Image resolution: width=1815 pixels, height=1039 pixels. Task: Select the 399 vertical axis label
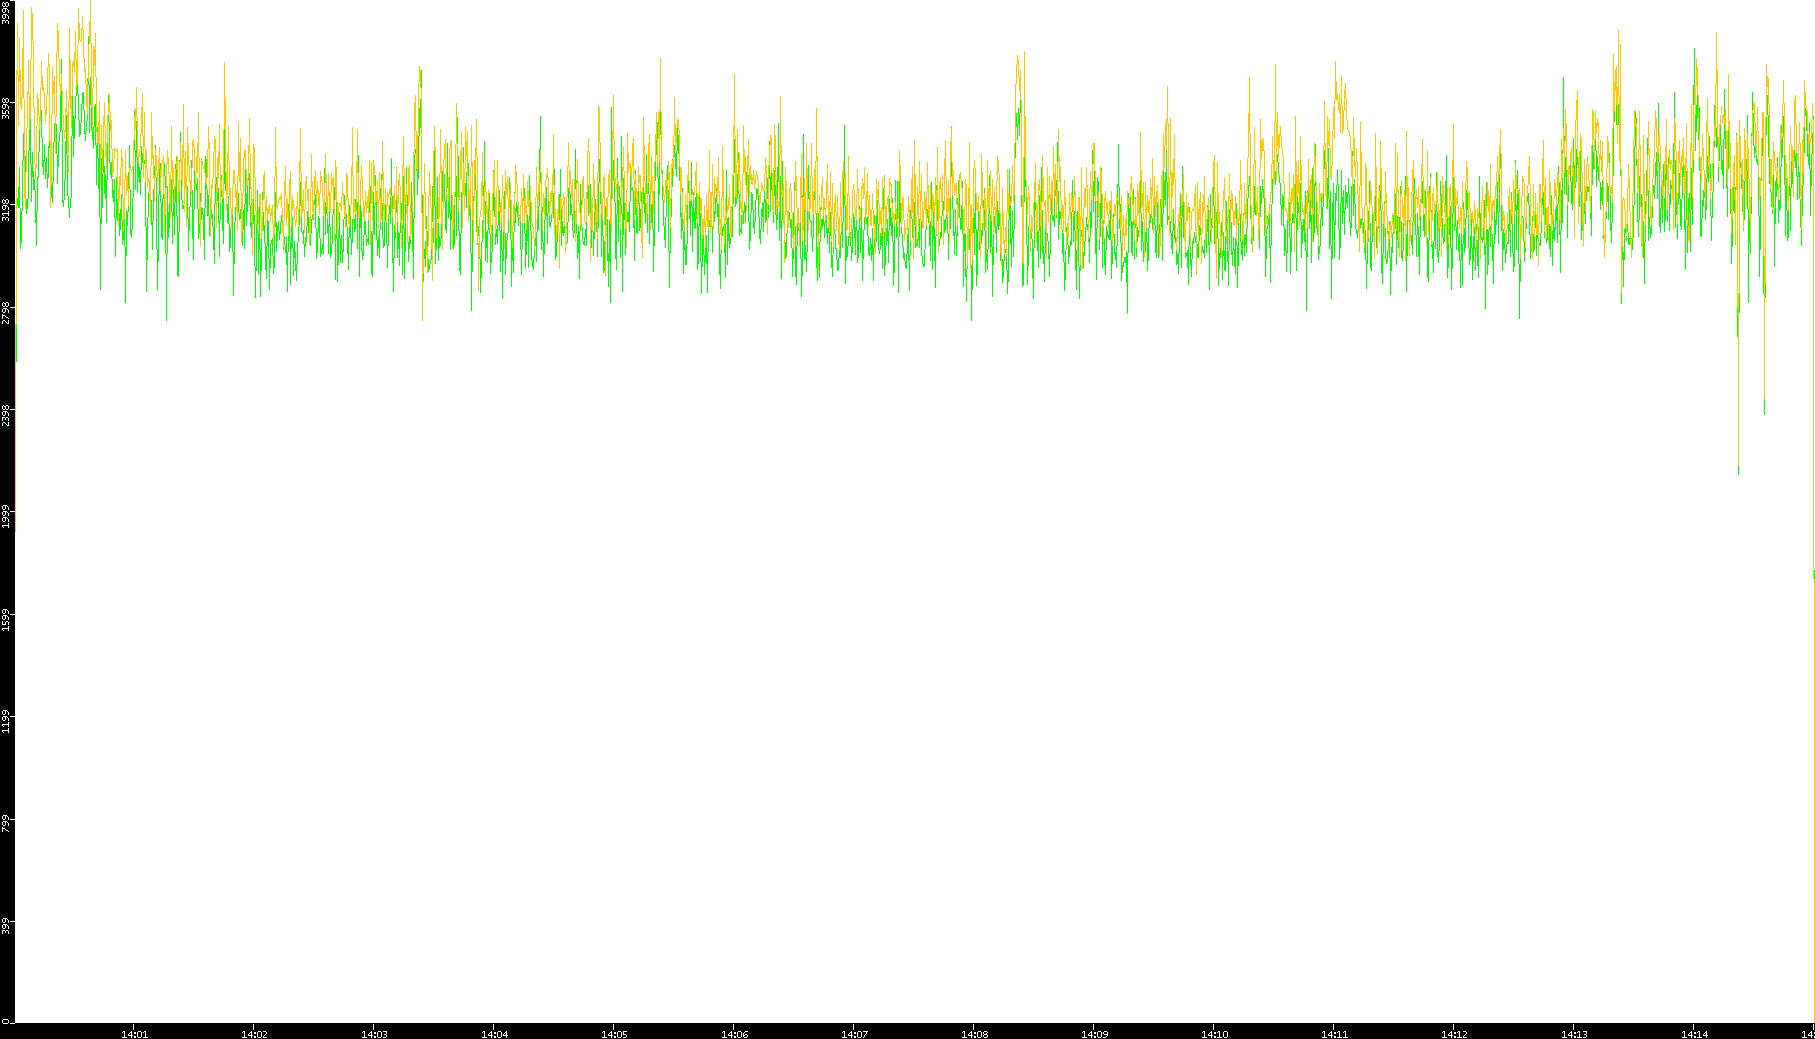(x=7, y=925)
